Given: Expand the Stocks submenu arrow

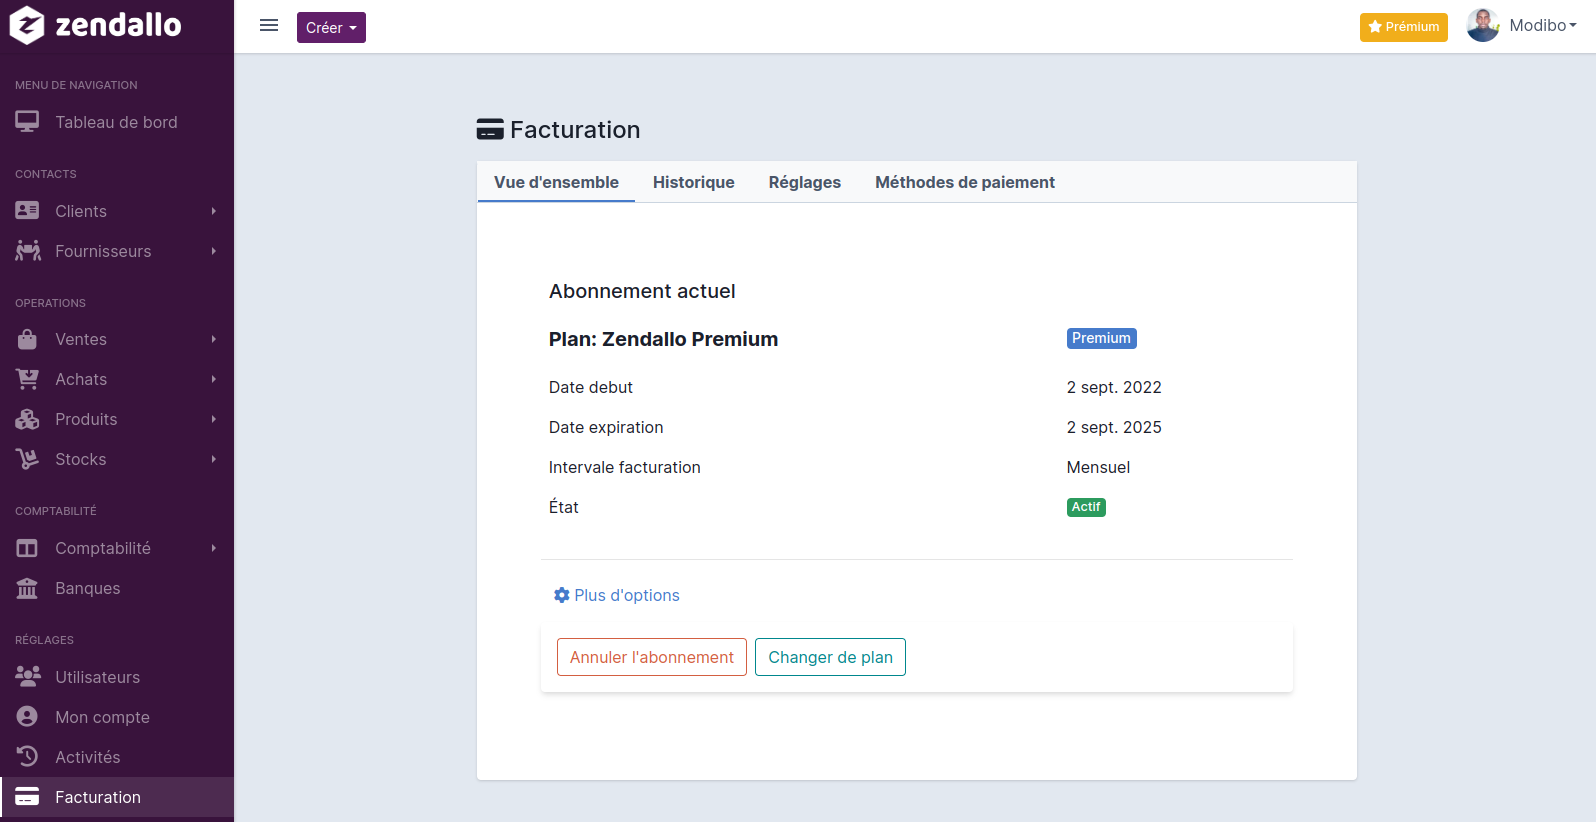Looking at the screenshot, I should (214, 459).
